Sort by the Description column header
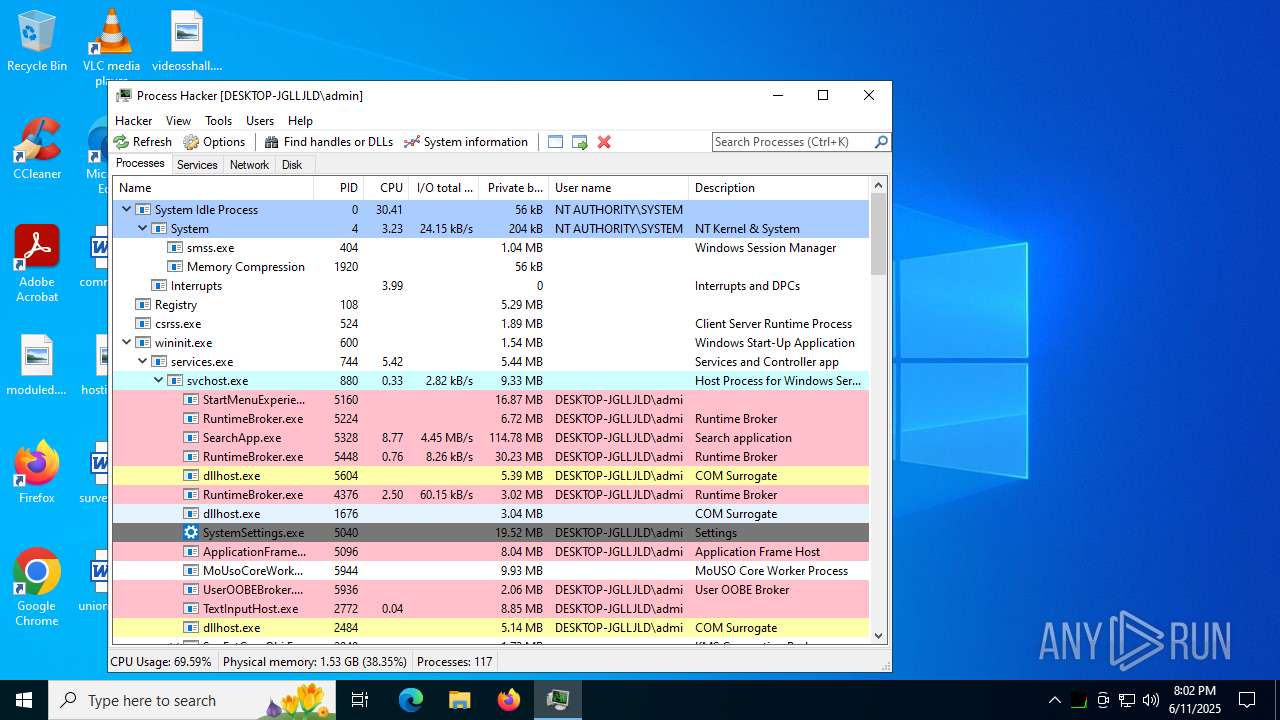1280x720 pixels. (x=779, y=188)
